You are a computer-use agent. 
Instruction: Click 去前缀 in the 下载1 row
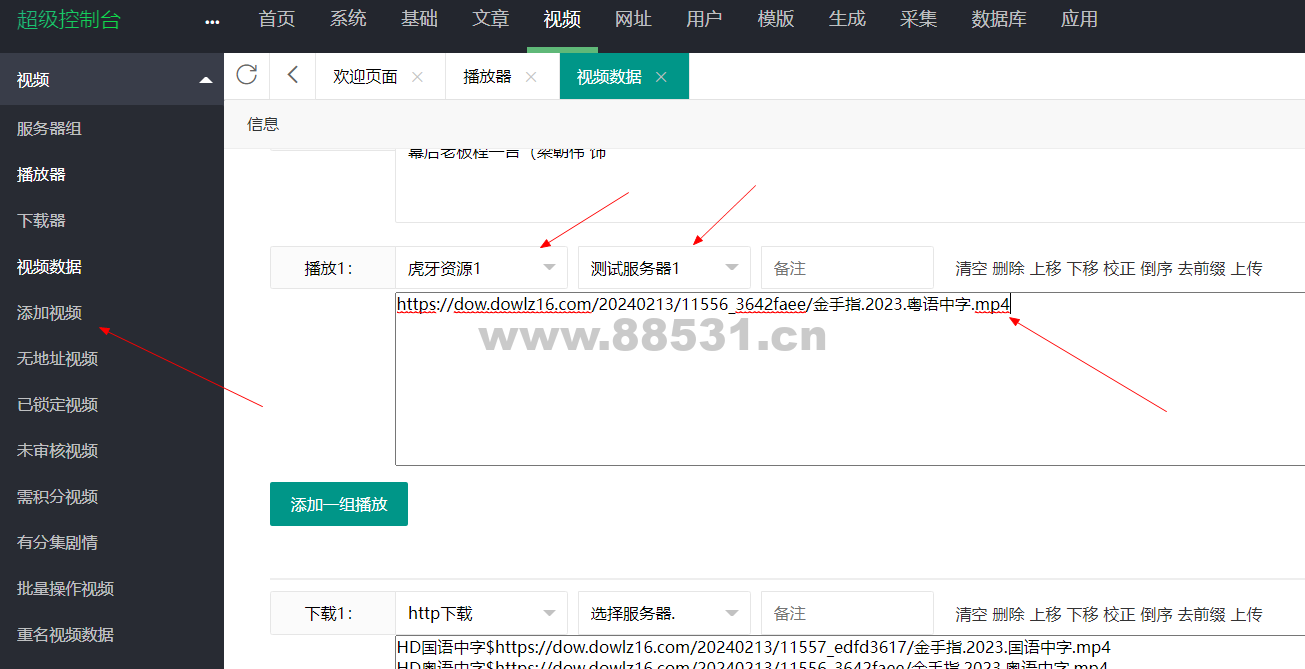click(x=1201, y=614)
